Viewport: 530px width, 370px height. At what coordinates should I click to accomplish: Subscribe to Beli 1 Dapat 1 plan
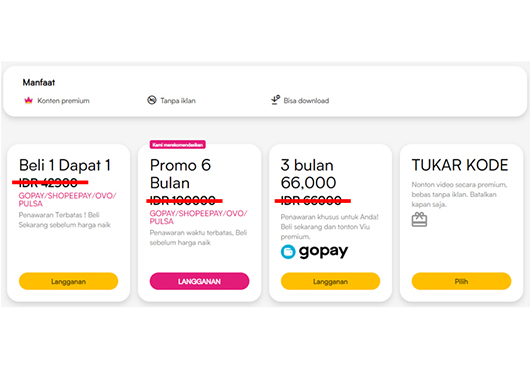pyautogui.click(x=68, y=281)
